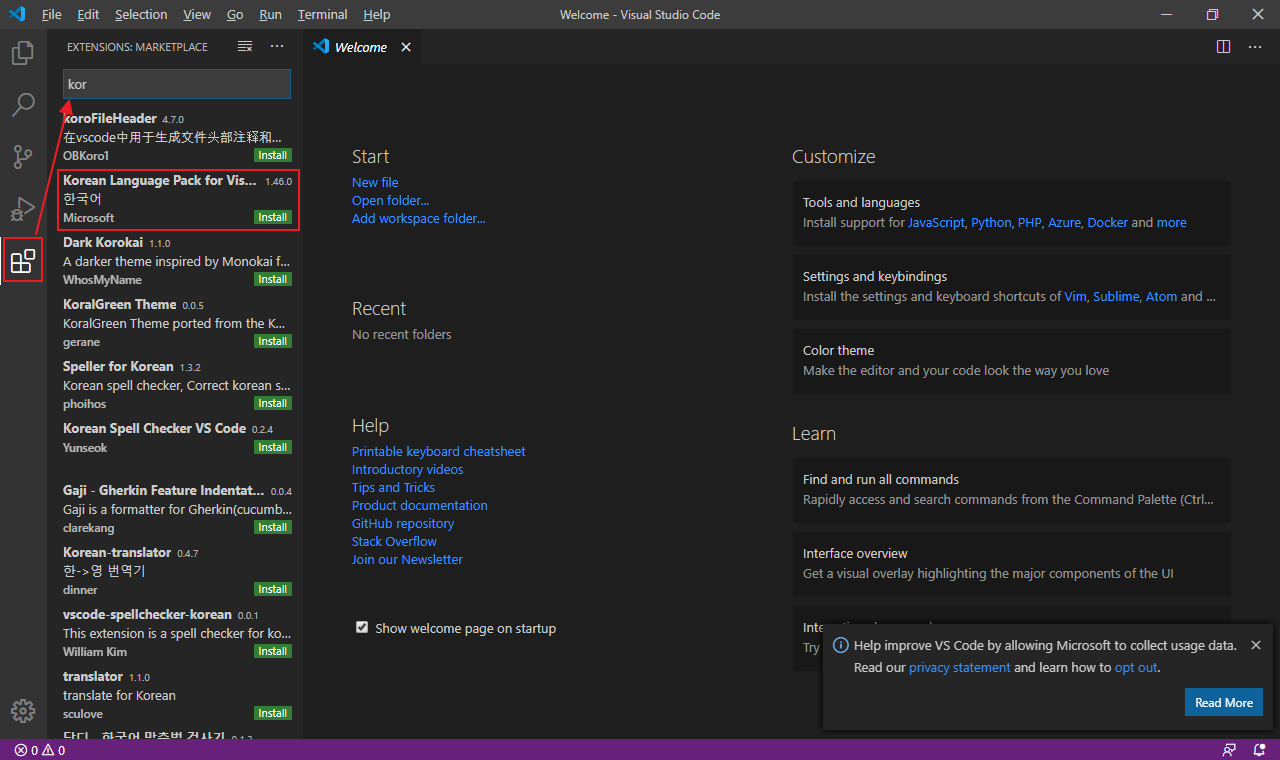Click Join our Newsletter link

point(407,559)
